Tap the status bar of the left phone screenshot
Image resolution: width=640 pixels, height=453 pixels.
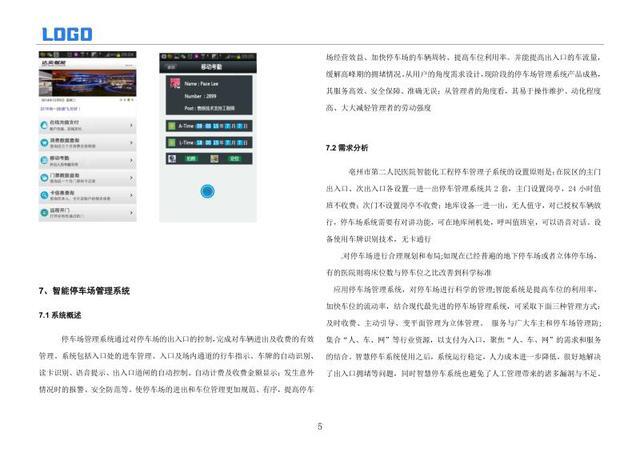[87, 54]
